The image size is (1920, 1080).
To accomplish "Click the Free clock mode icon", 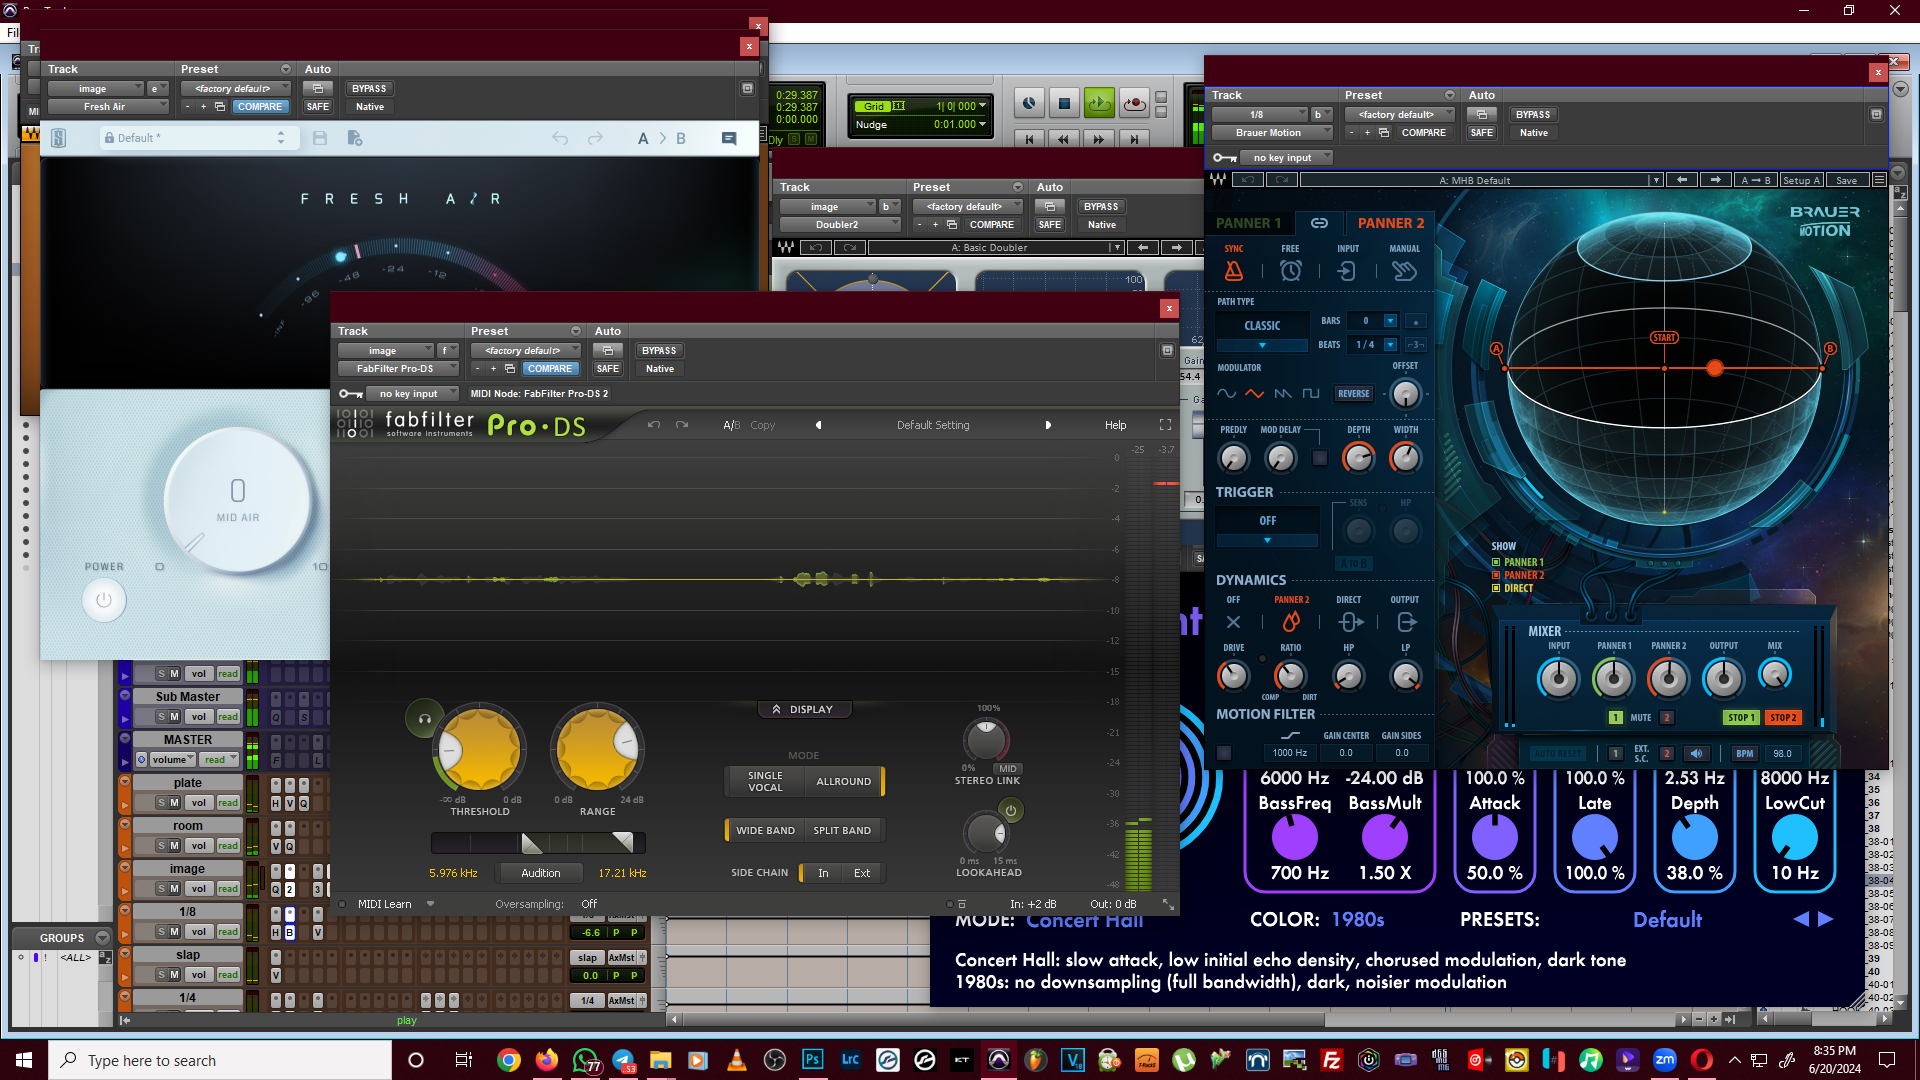I will (x=1290, y=271).
